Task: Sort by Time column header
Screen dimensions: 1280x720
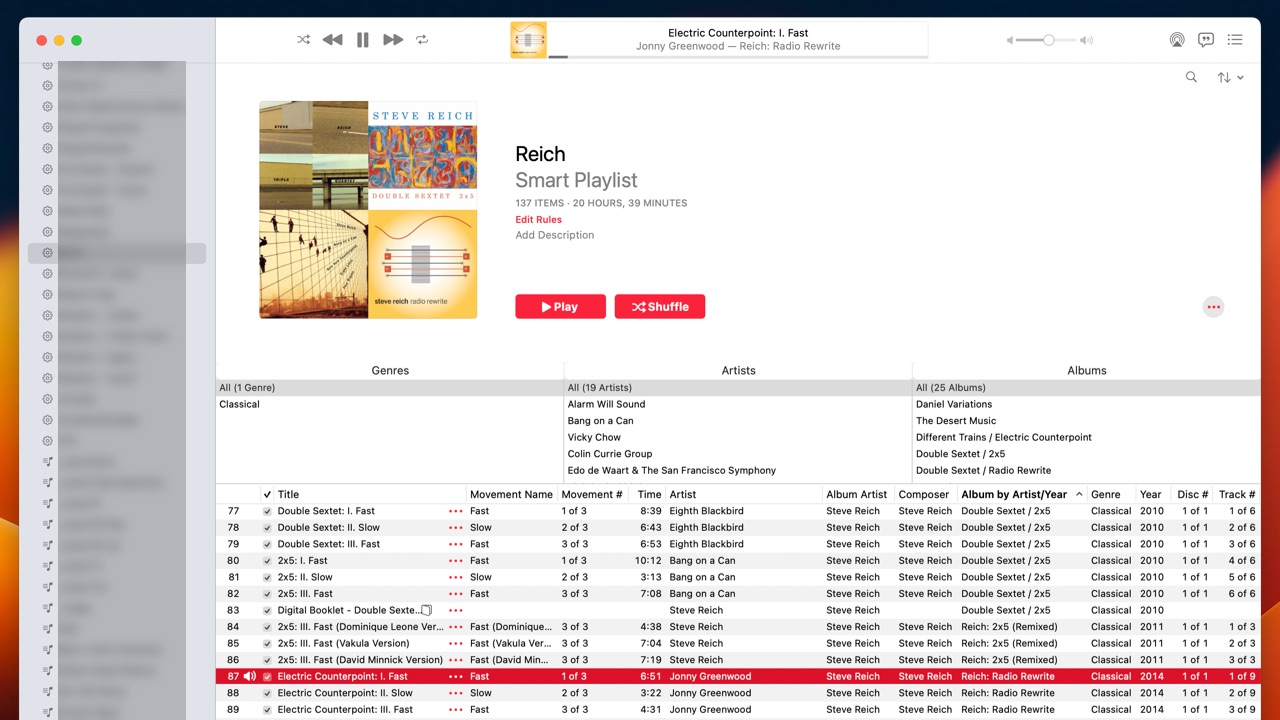Action: (x=650, y=494)
